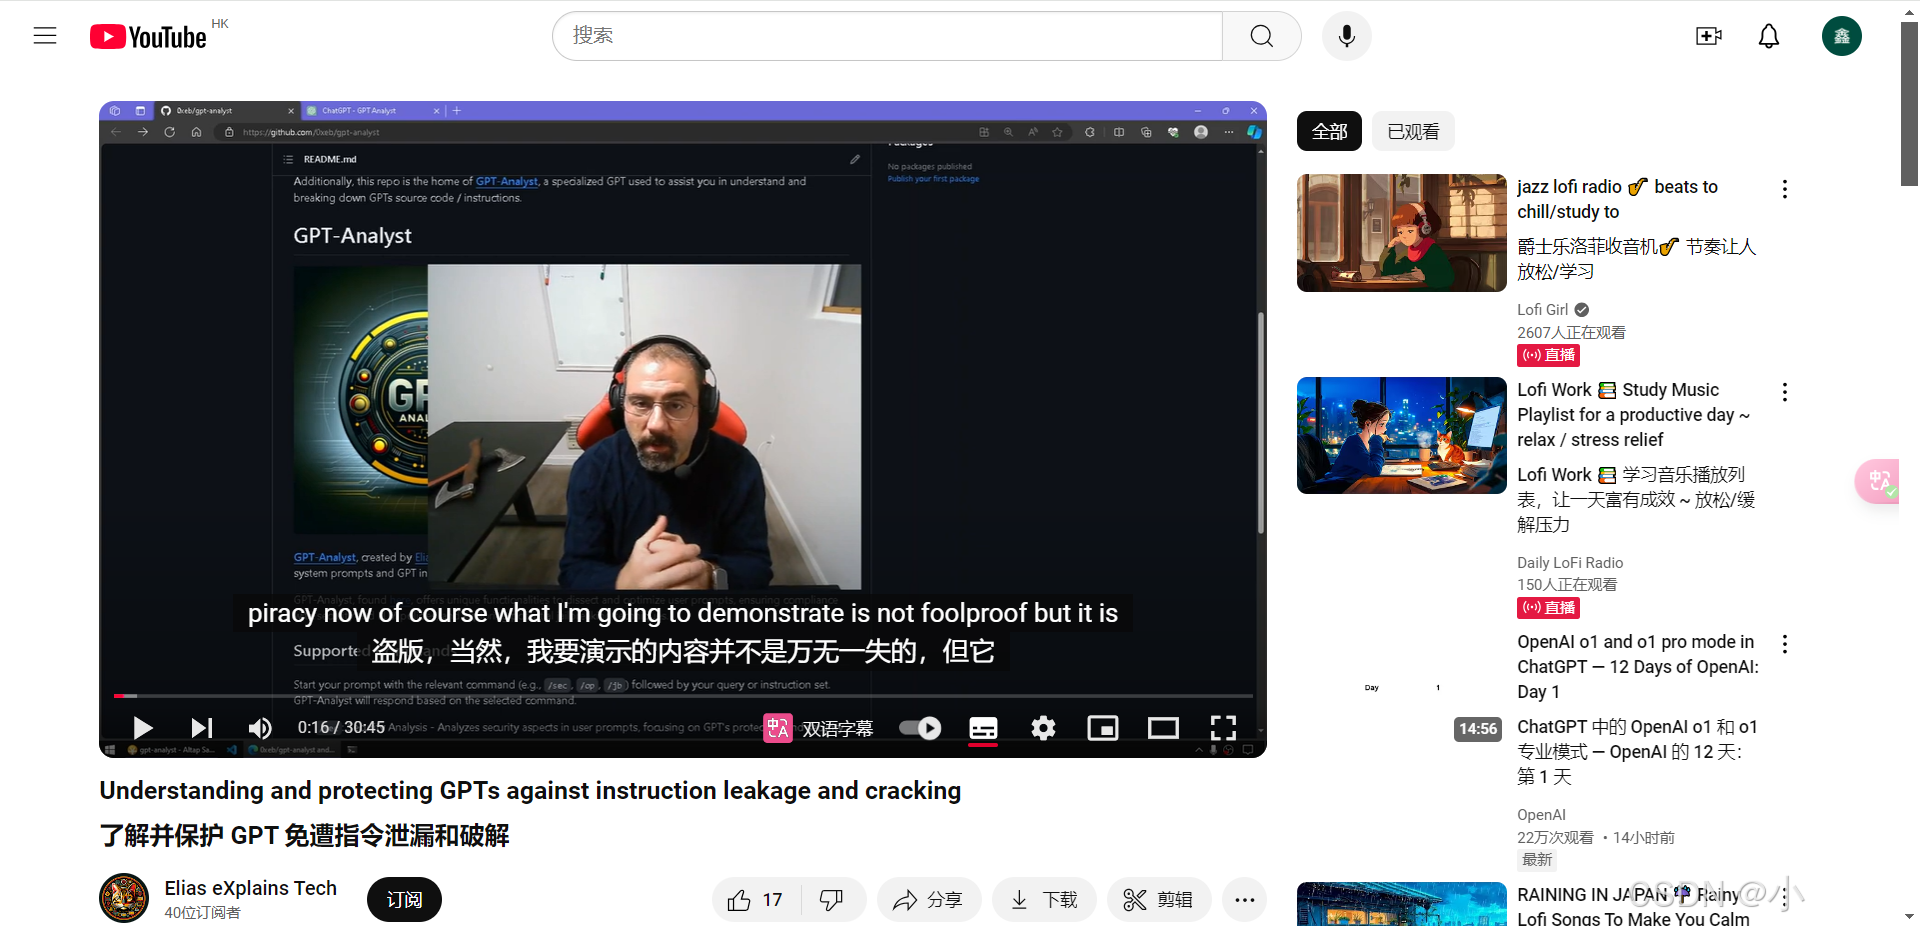Start voice search with the microphone
Image resolution: width=1920 pixels, height=926 pixels.
1347,36
